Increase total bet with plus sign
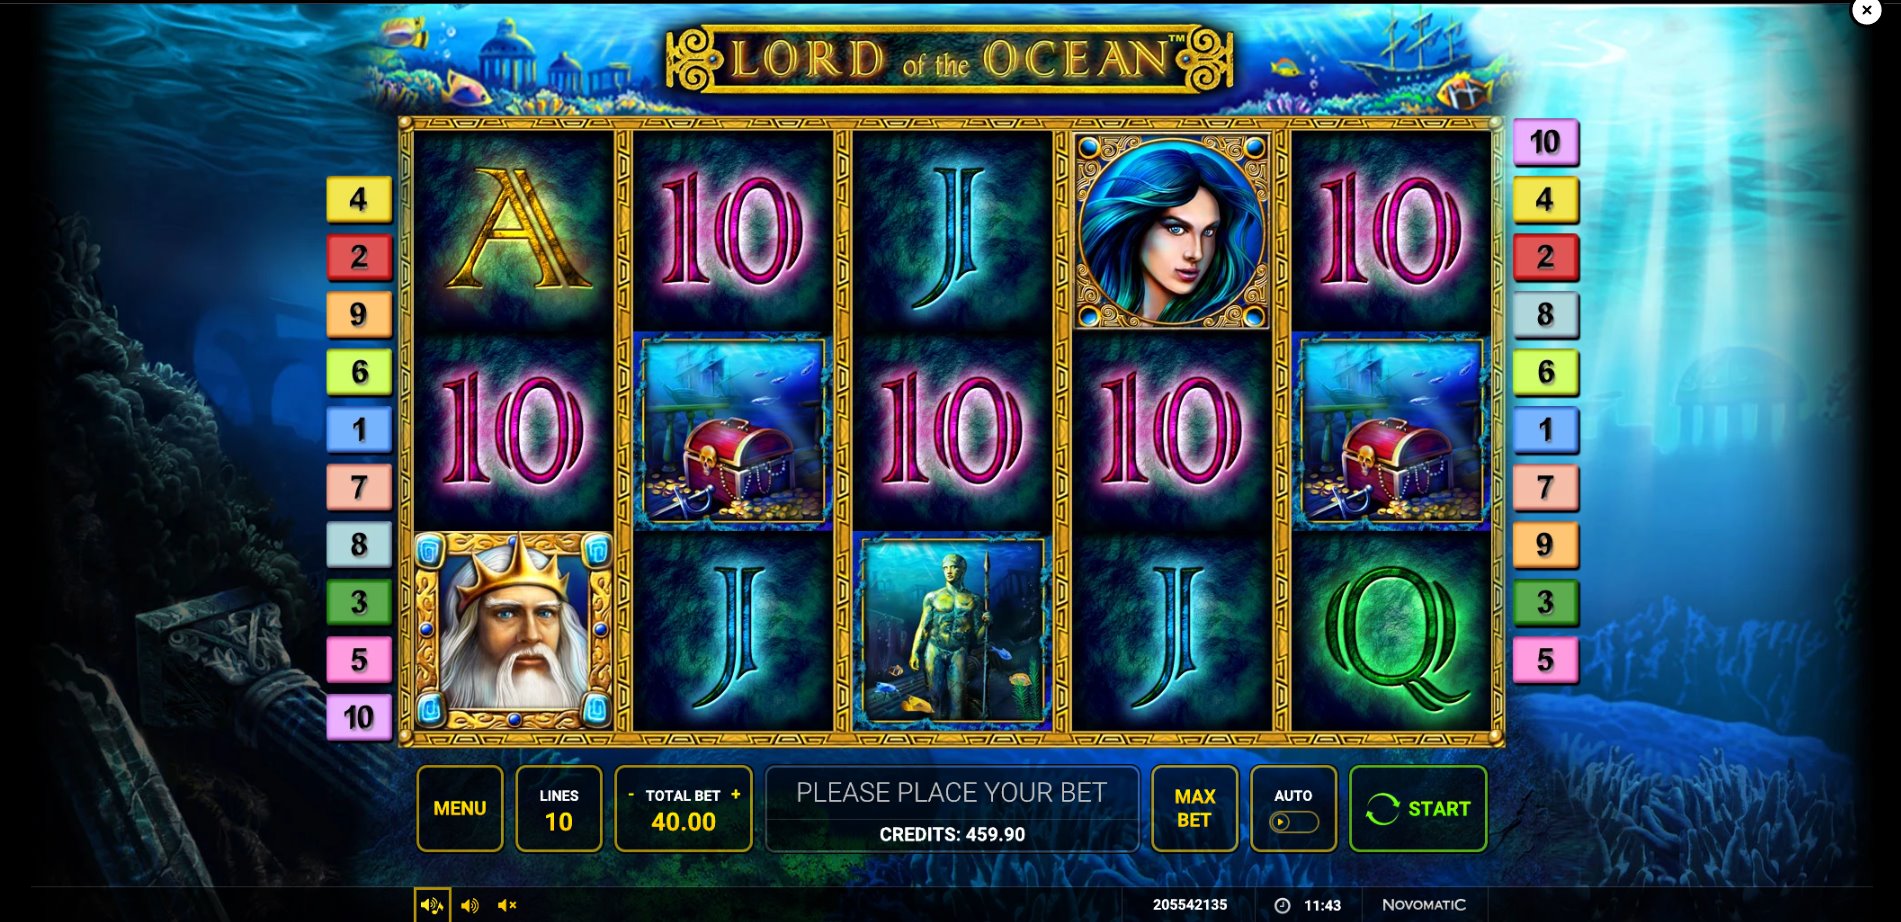Viewport: 1901px width, 922px height. tap(736, 794)
